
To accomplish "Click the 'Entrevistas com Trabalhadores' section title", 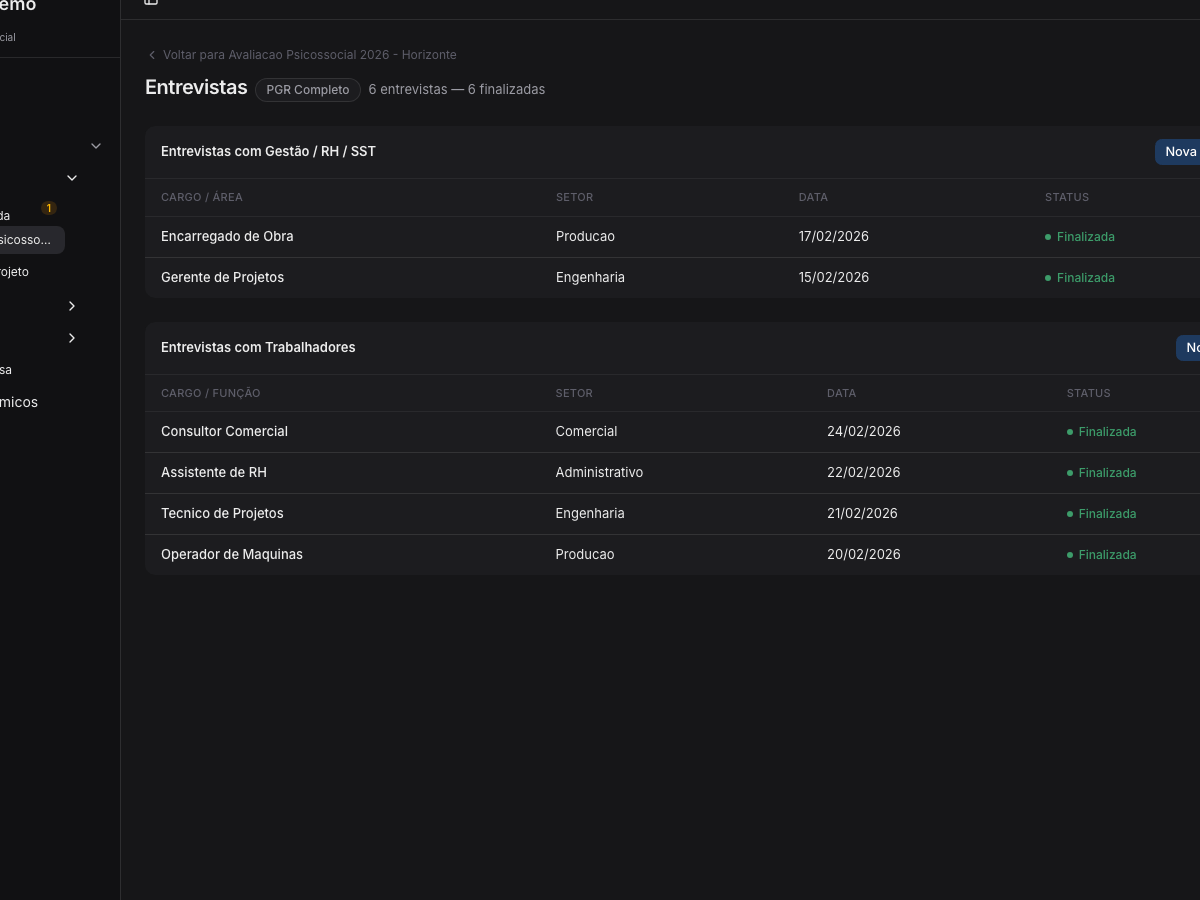I will click(258, 347).
